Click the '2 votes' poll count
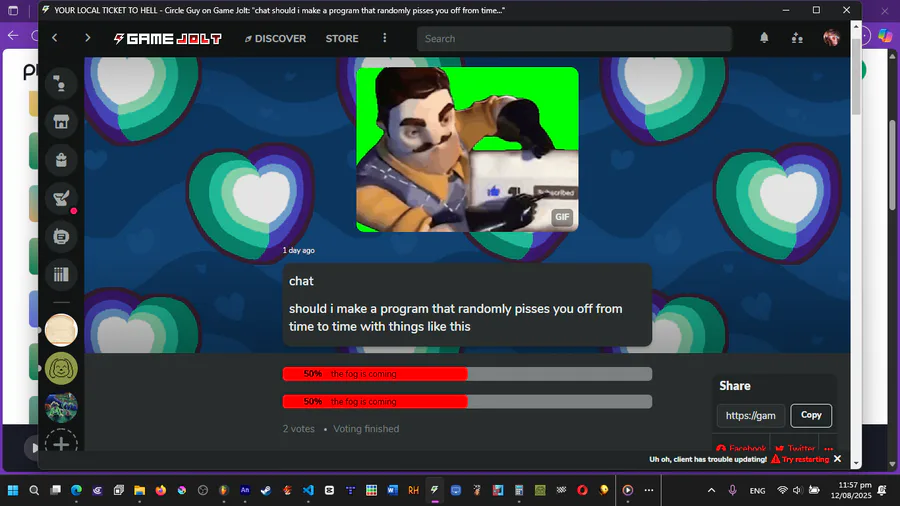 (x=298, y=429)
